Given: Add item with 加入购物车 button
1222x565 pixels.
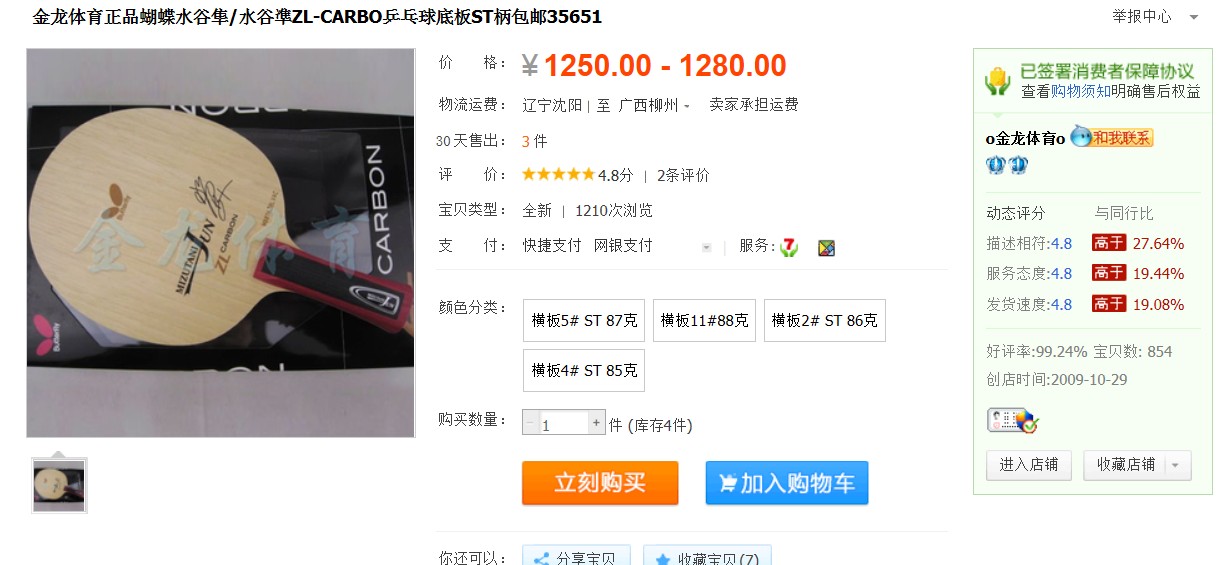Looking at the screenshot, I should (787, 483).
